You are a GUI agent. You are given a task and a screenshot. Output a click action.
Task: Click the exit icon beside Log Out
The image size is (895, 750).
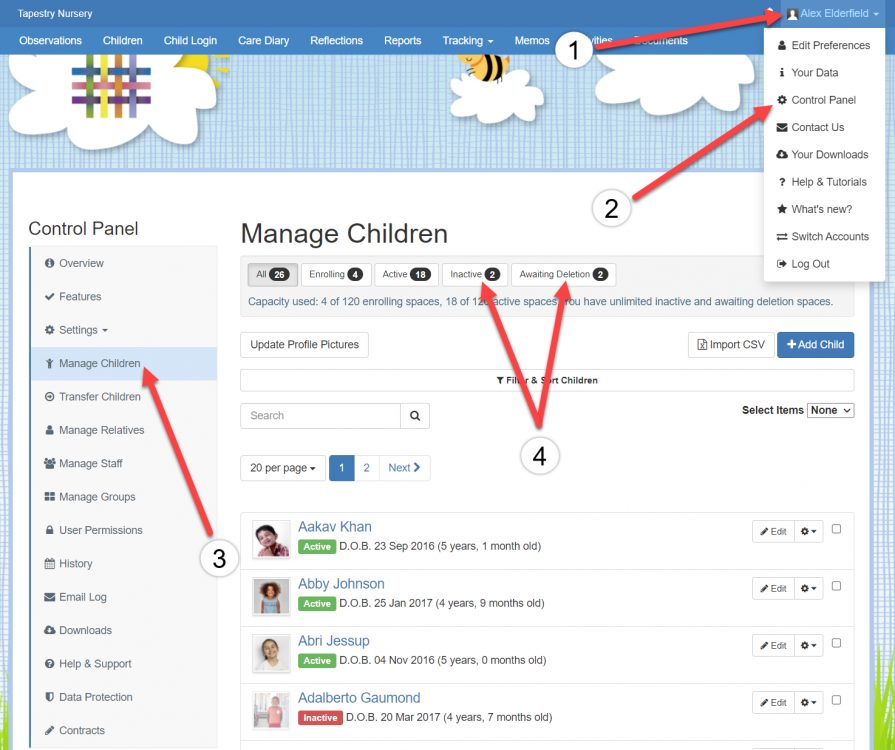tap(782, 264)
